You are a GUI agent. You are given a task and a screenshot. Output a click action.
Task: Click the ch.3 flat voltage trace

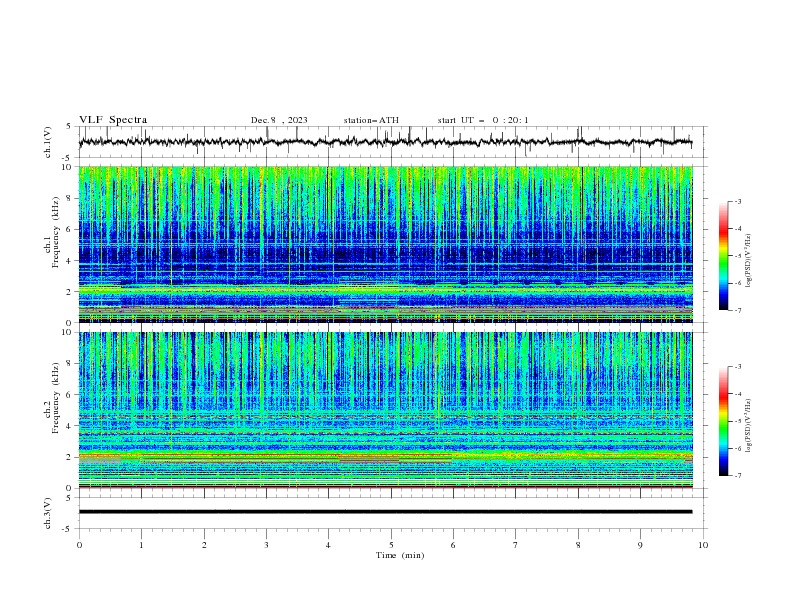(385, 512)
